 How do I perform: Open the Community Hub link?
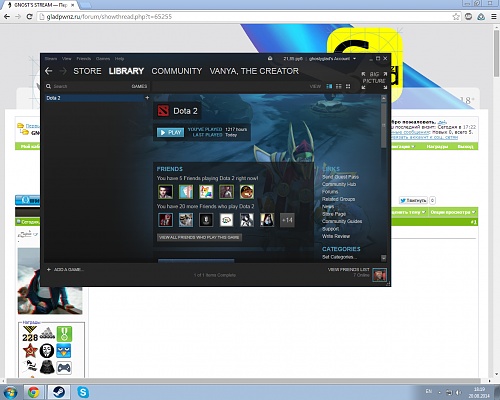[x=339, y=184]
